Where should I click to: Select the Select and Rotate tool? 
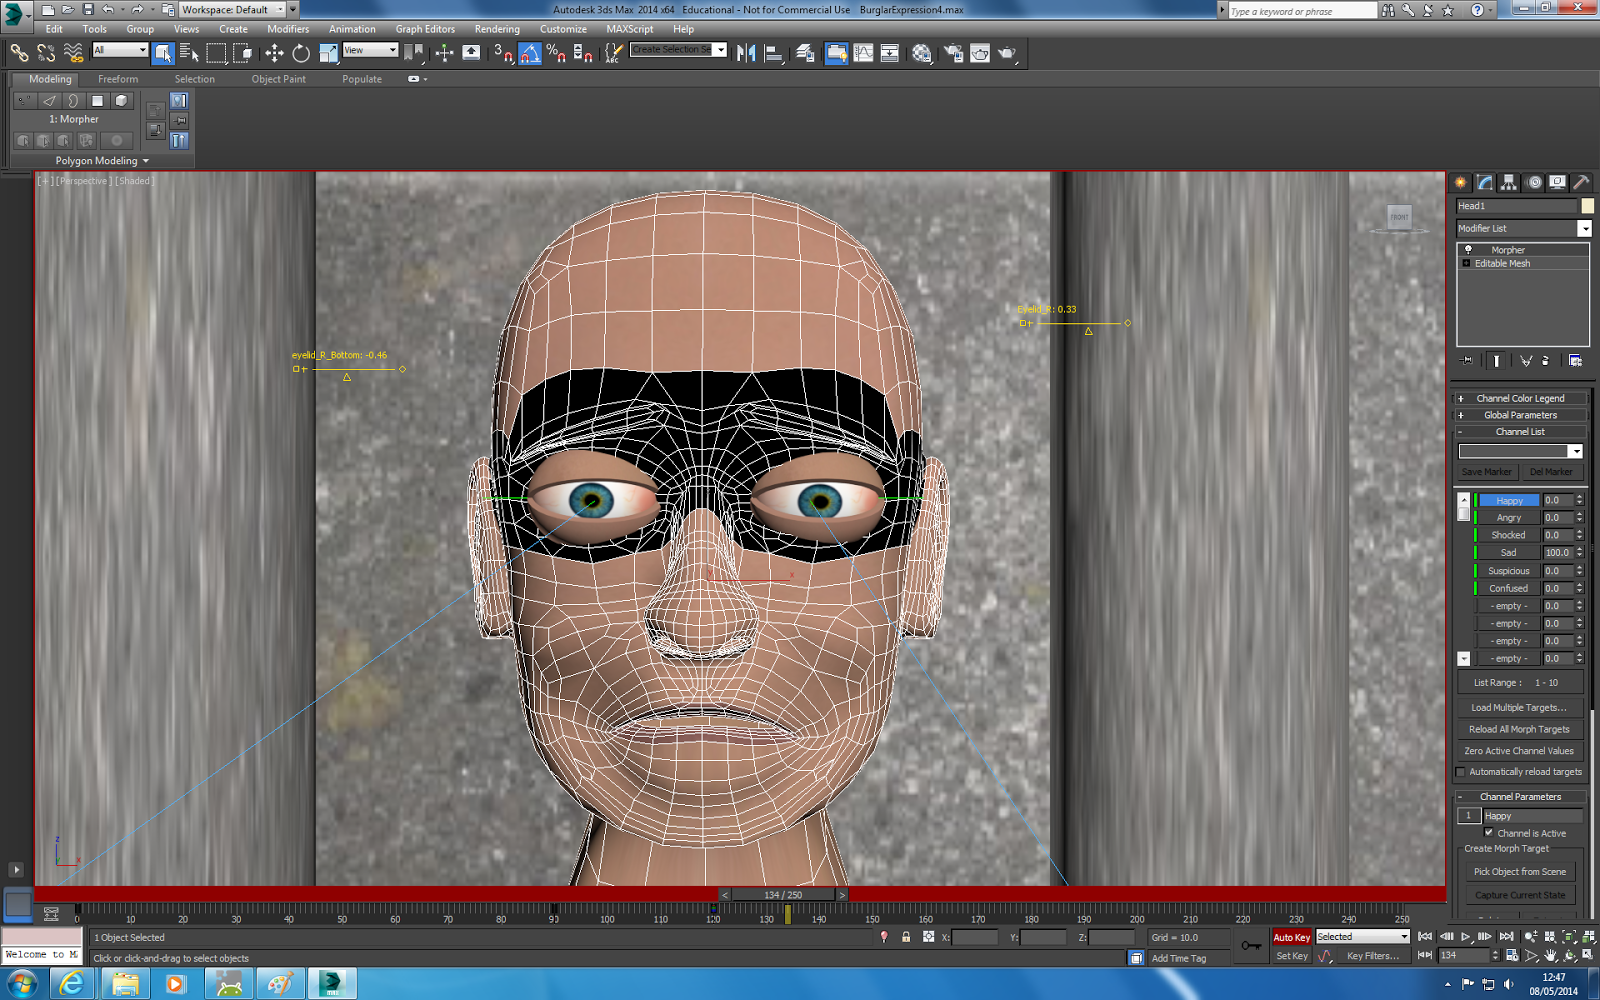300,53
